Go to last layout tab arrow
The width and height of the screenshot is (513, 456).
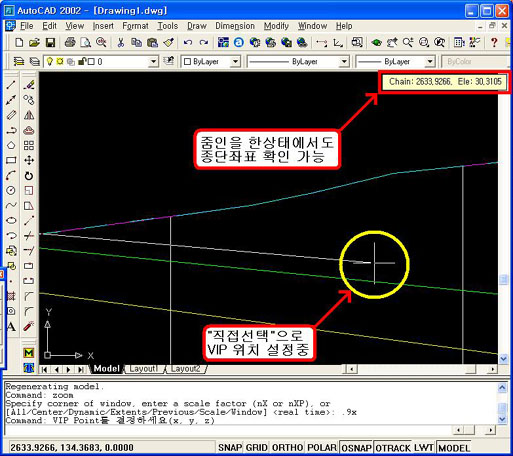pos(80,369)
